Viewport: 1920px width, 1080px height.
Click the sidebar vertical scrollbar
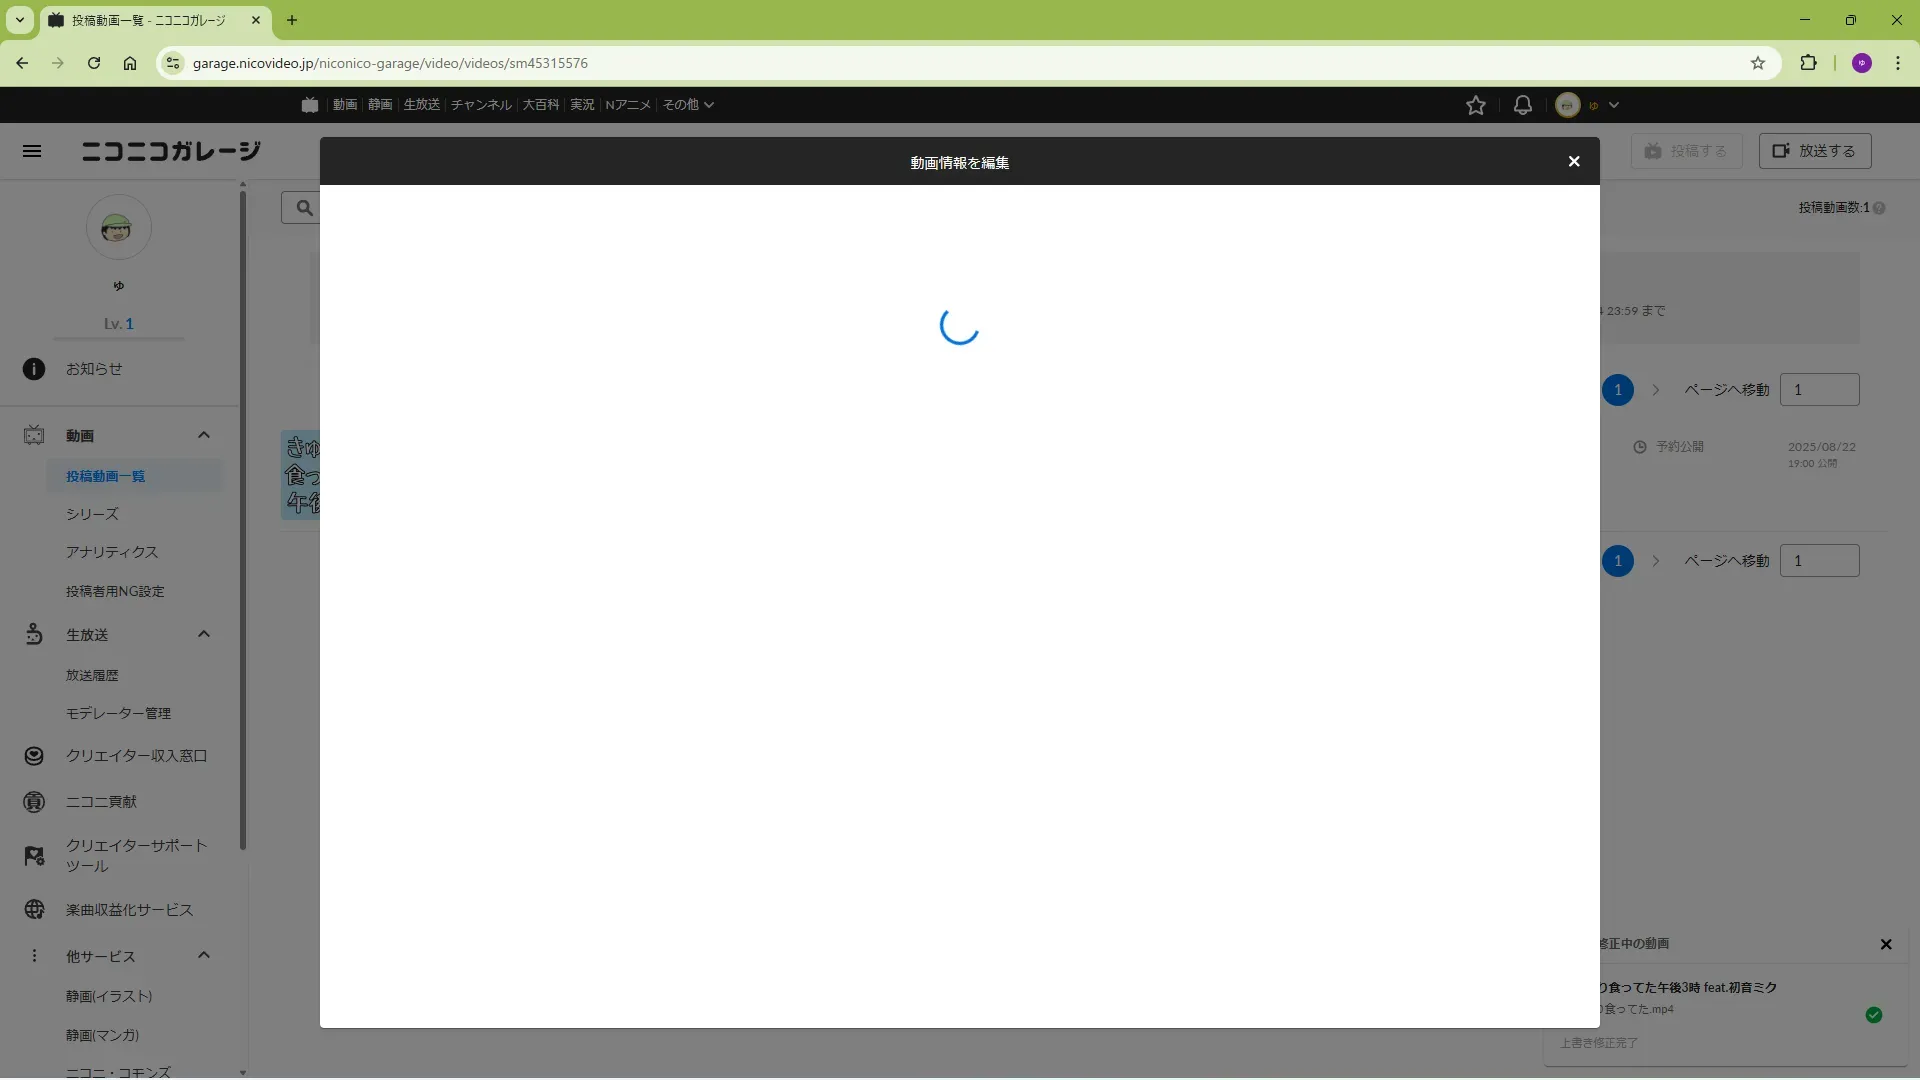tap(242, 520)
